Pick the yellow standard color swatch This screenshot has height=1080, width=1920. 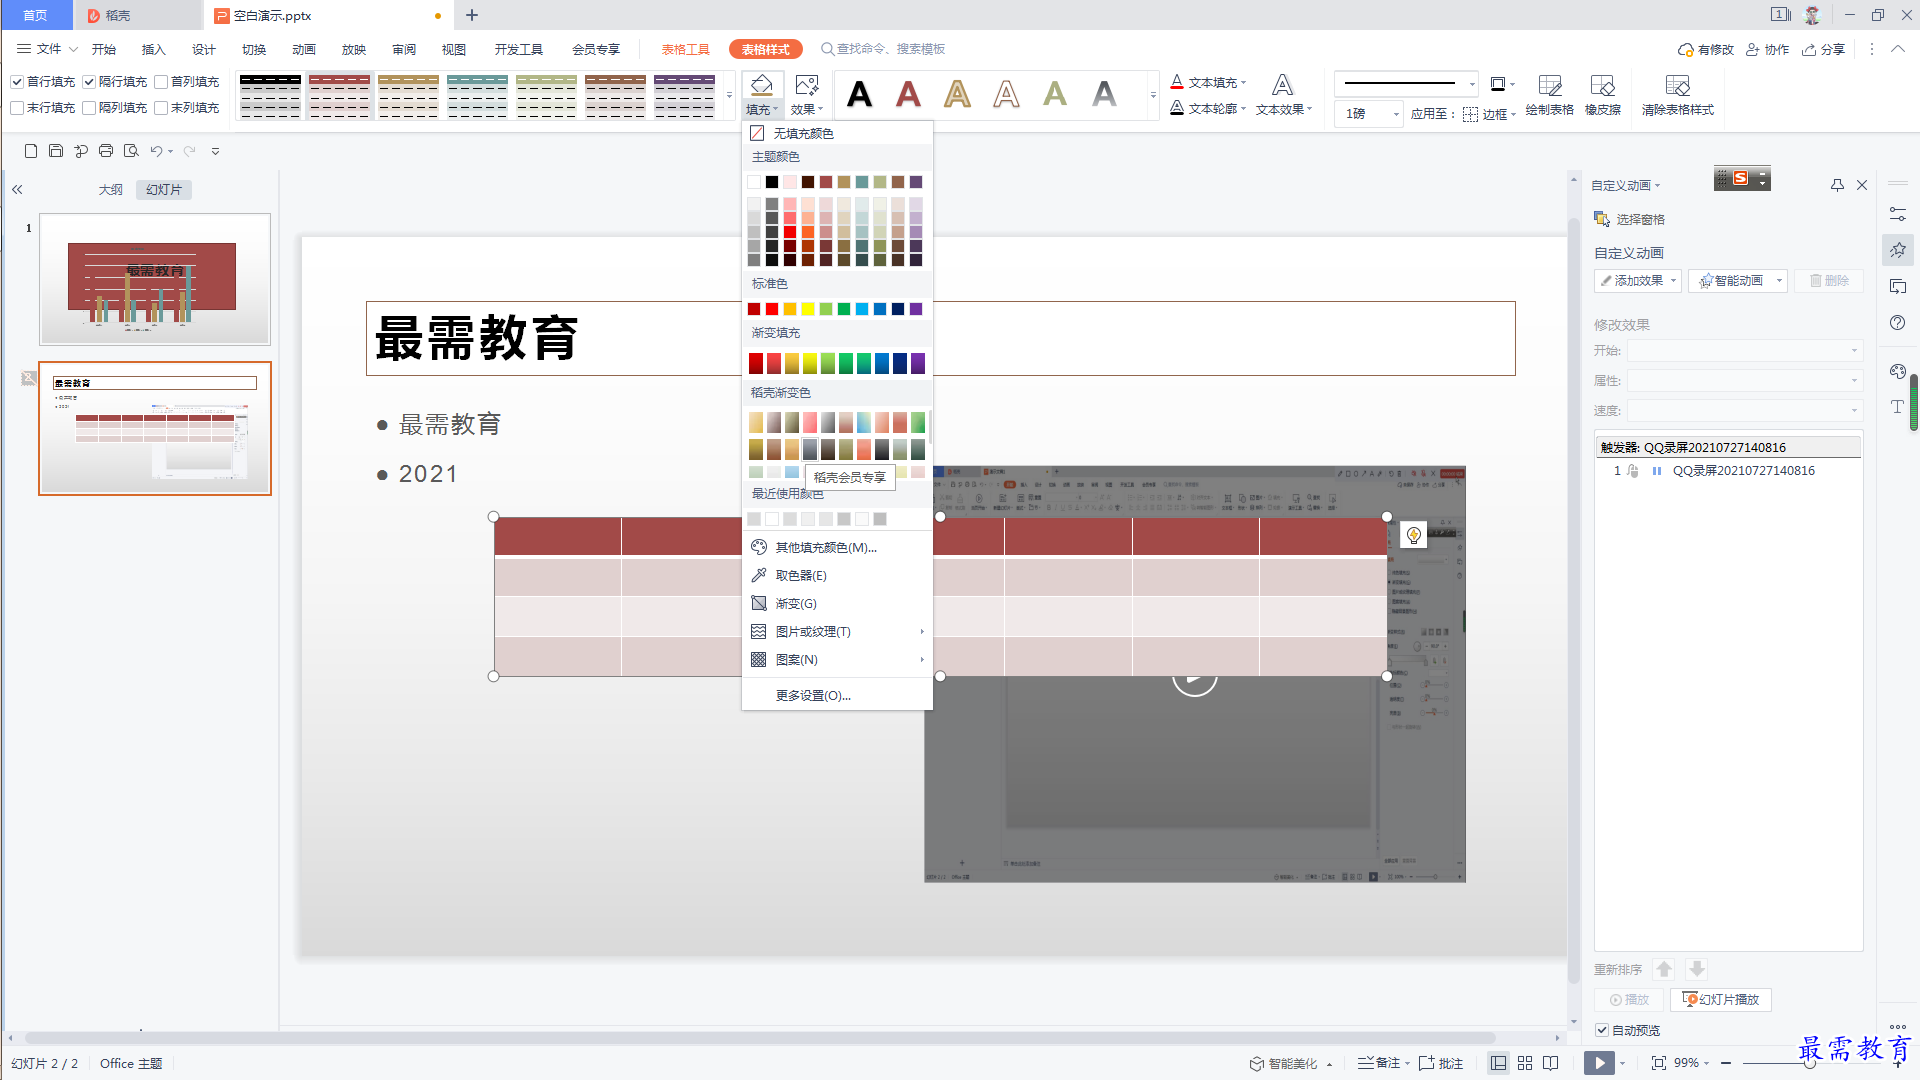click(808, 309)
